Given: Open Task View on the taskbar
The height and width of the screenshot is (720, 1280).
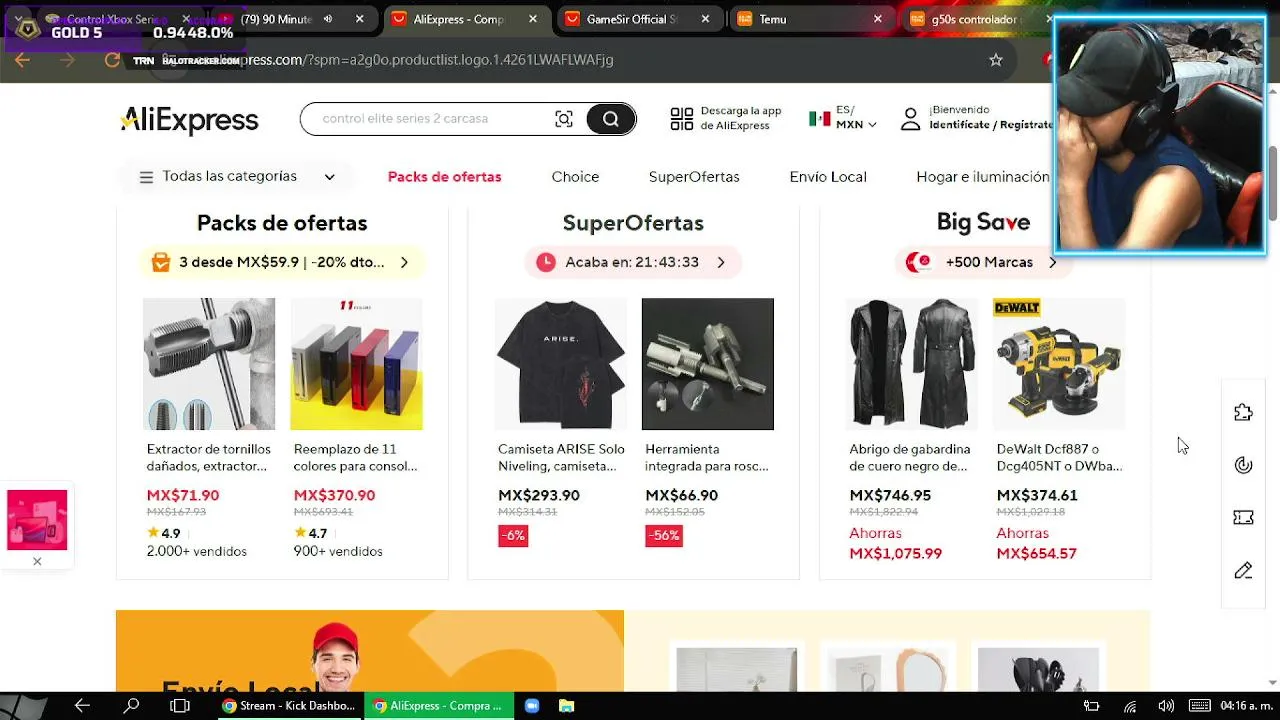Looking at the screenshot, I should pyautogui.click(x=180, y=706).
